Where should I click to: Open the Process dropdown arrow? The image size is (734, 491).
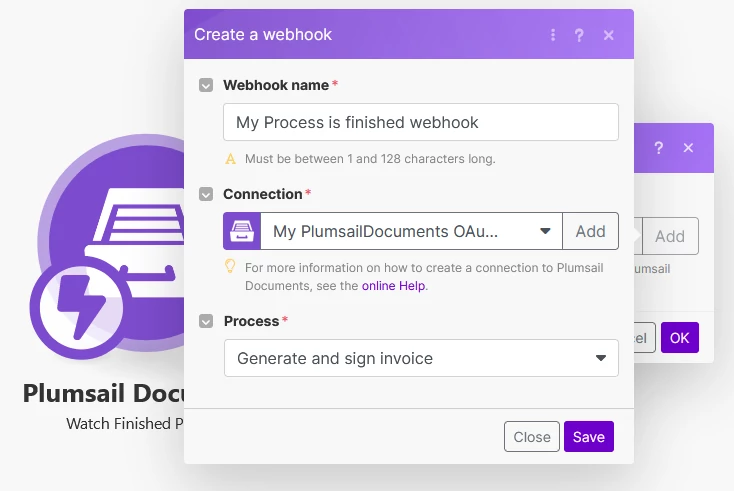point(601,358)
